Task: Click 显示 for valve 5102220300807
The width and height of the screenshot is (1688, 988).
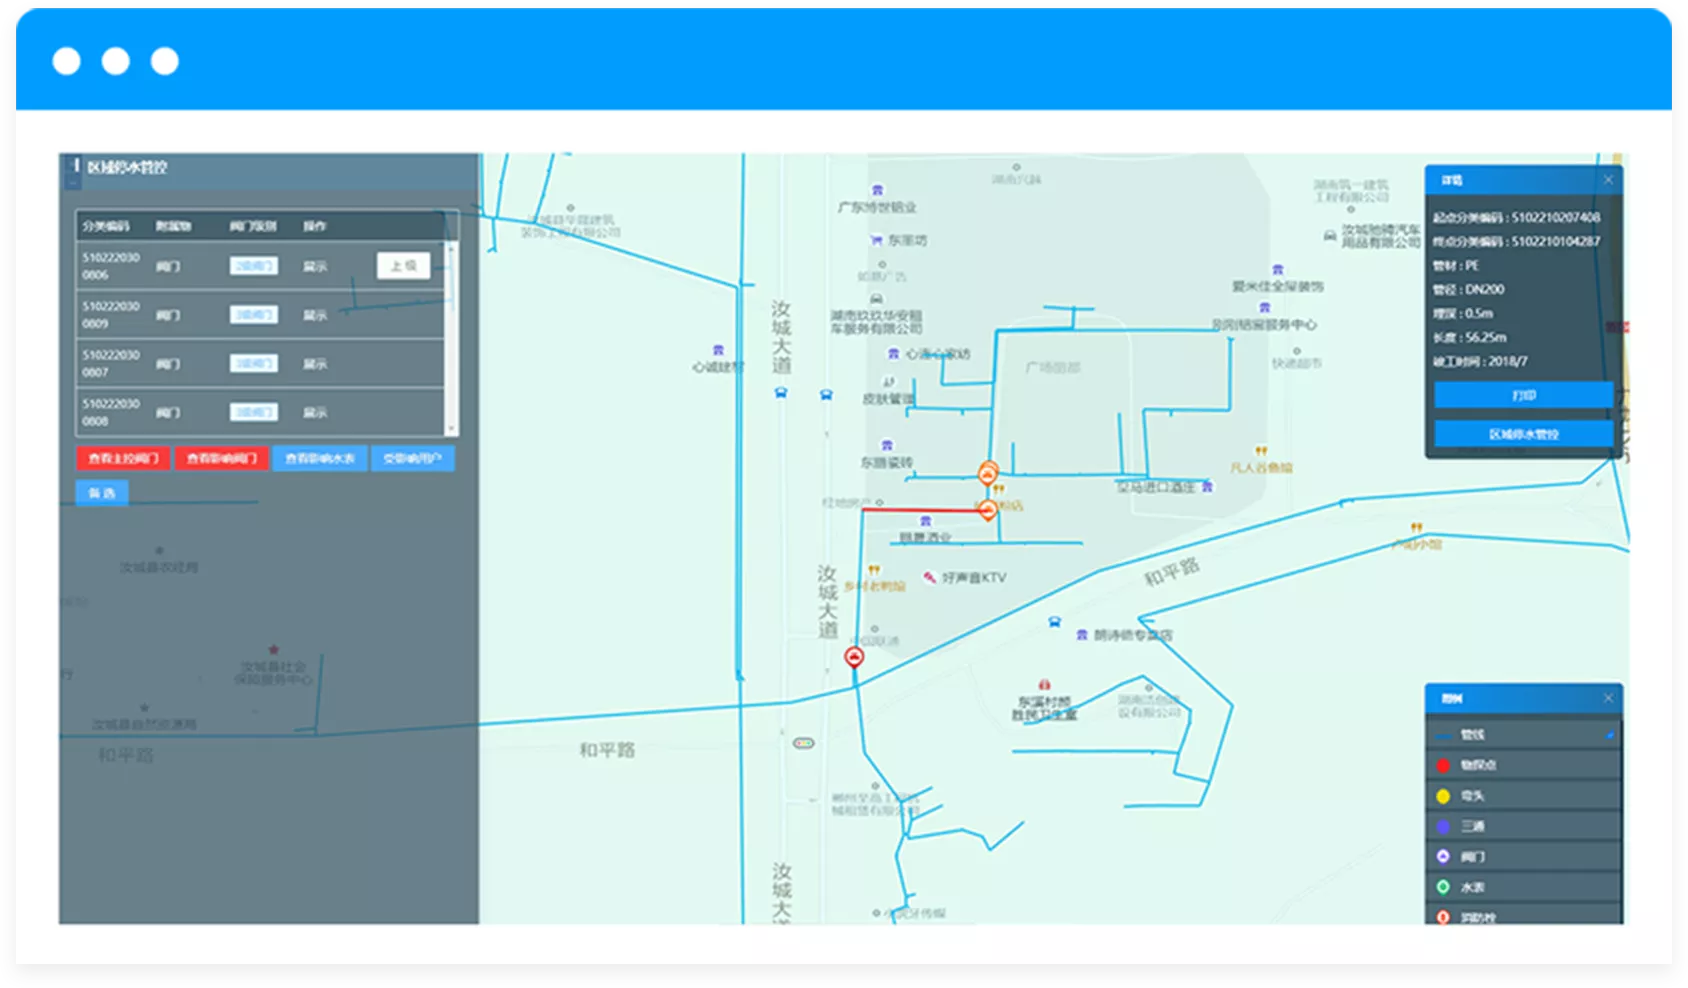Action: tap(315, 364)
